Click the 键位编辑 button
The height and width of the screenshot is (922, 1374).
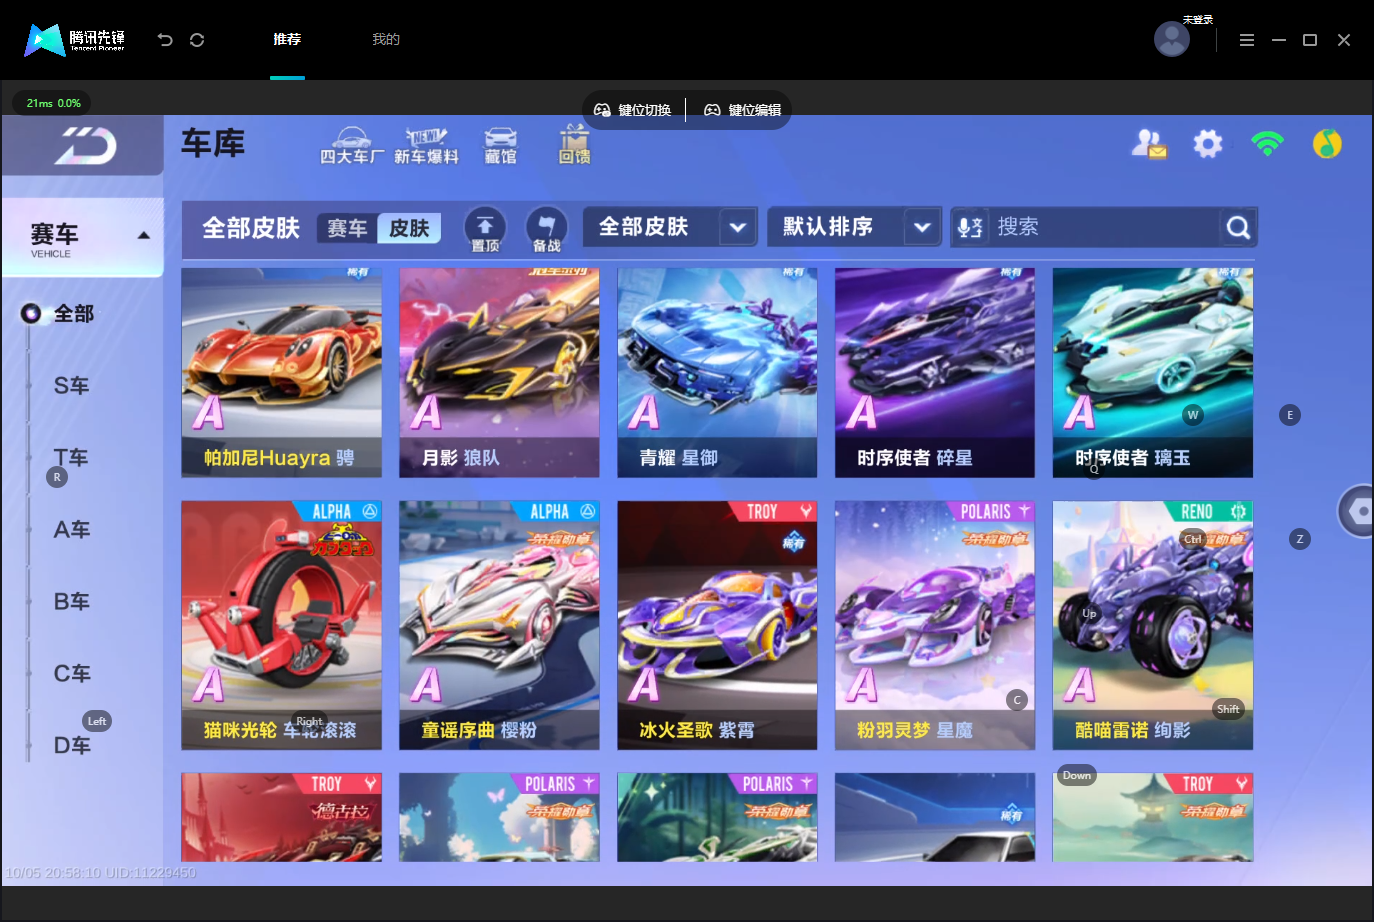(x=743, y=110)
